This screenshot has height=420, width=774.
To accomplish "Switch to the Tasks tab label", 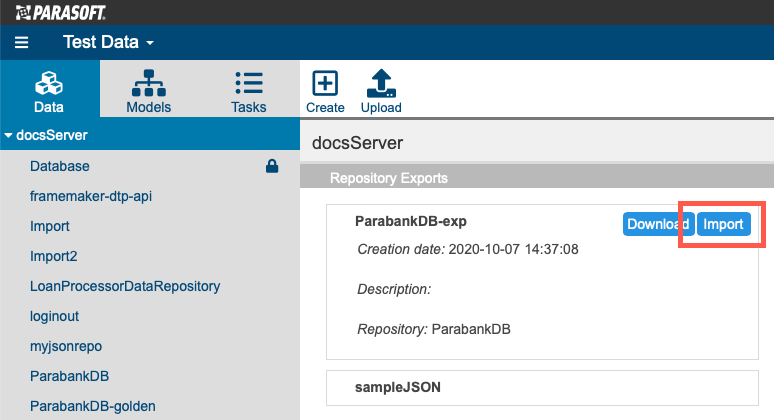I will [x=249, y=107].
